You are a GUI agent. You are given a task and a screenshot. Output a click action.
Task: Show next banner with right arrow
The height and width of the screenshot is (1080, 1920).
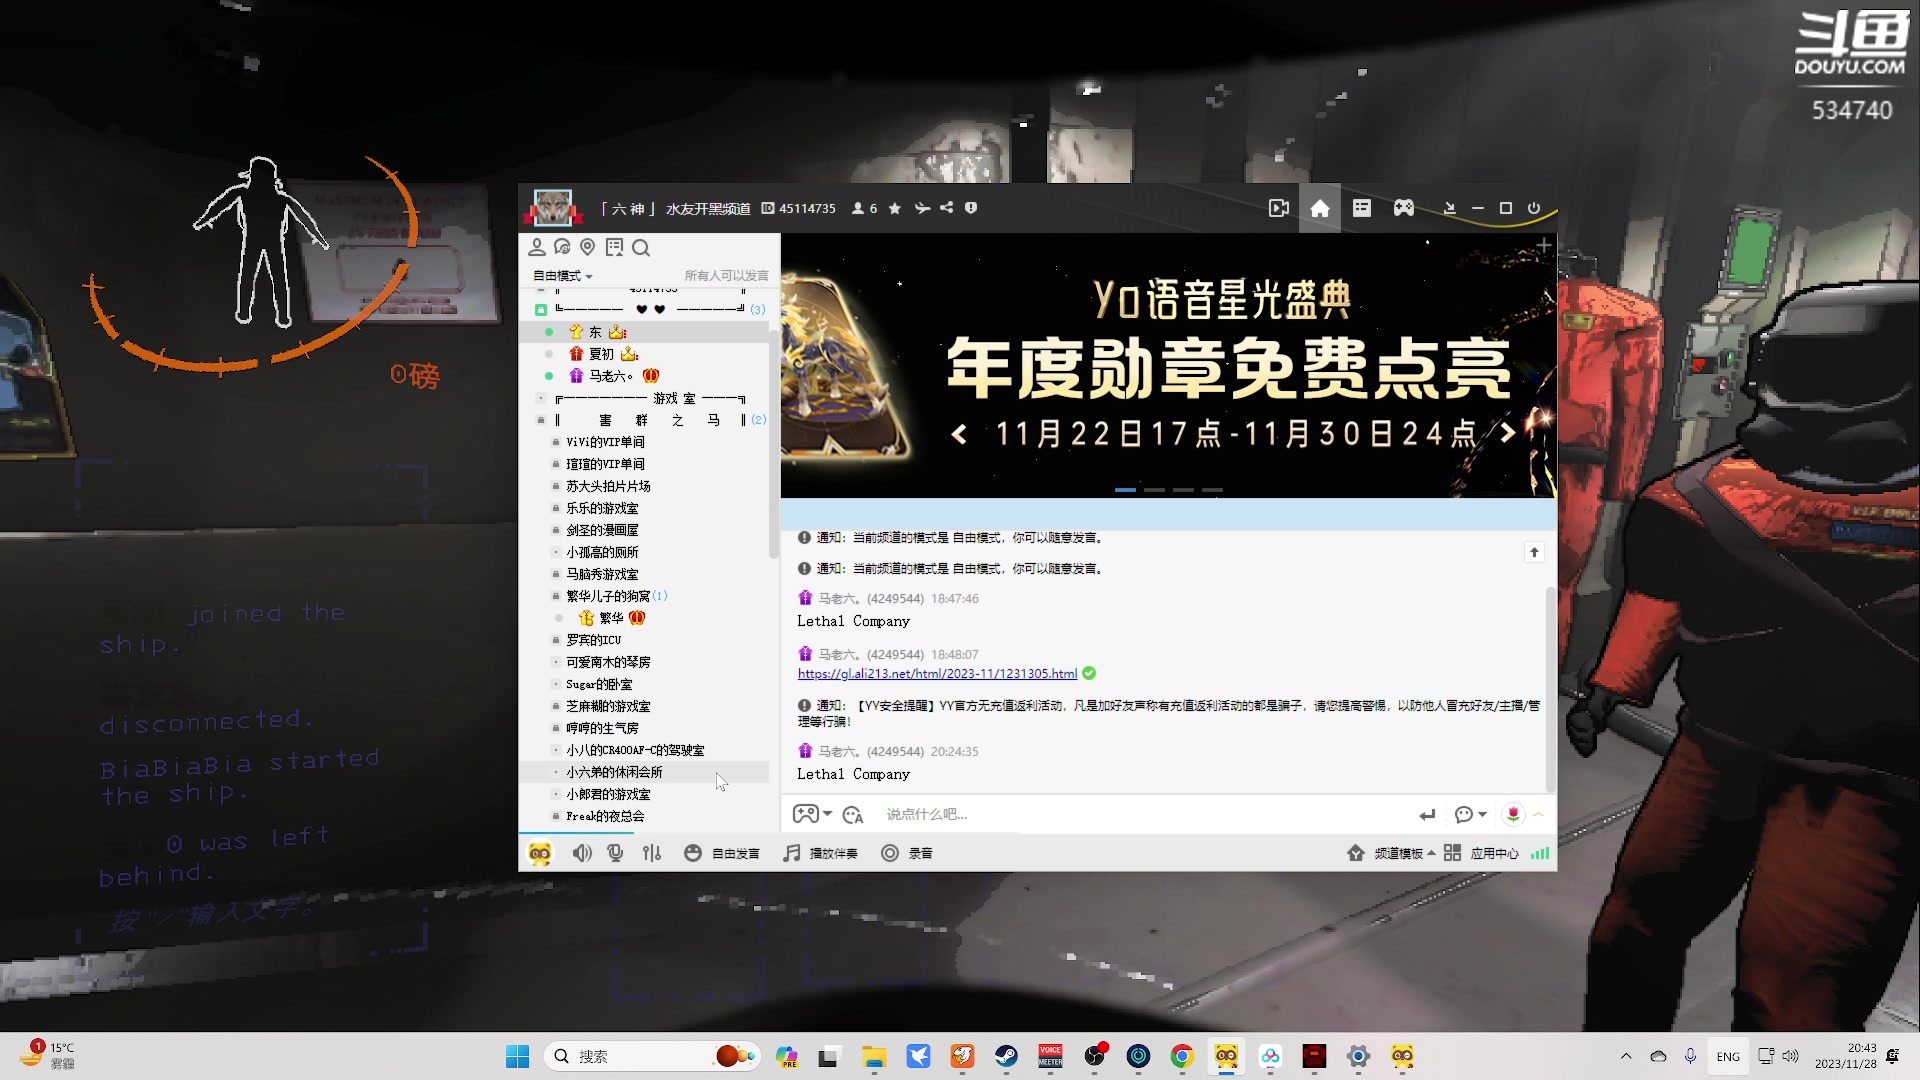pos(1507,433)
